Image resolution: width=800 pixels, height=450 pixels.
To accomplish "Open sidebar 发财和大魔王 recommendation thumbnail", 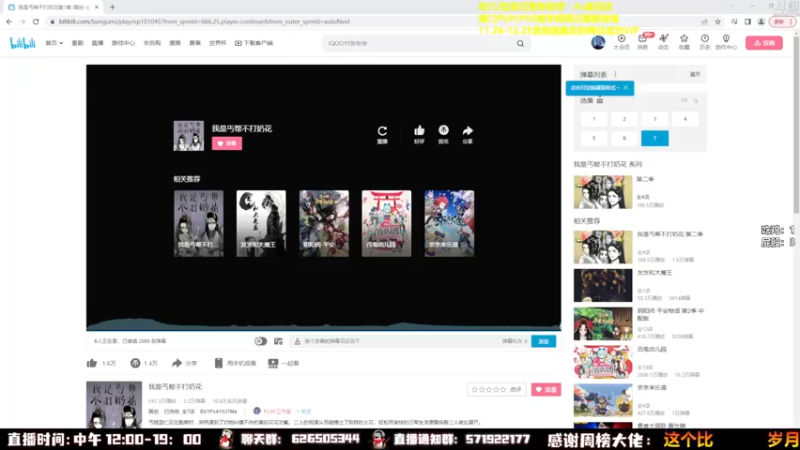I will (x=603, y=286).
